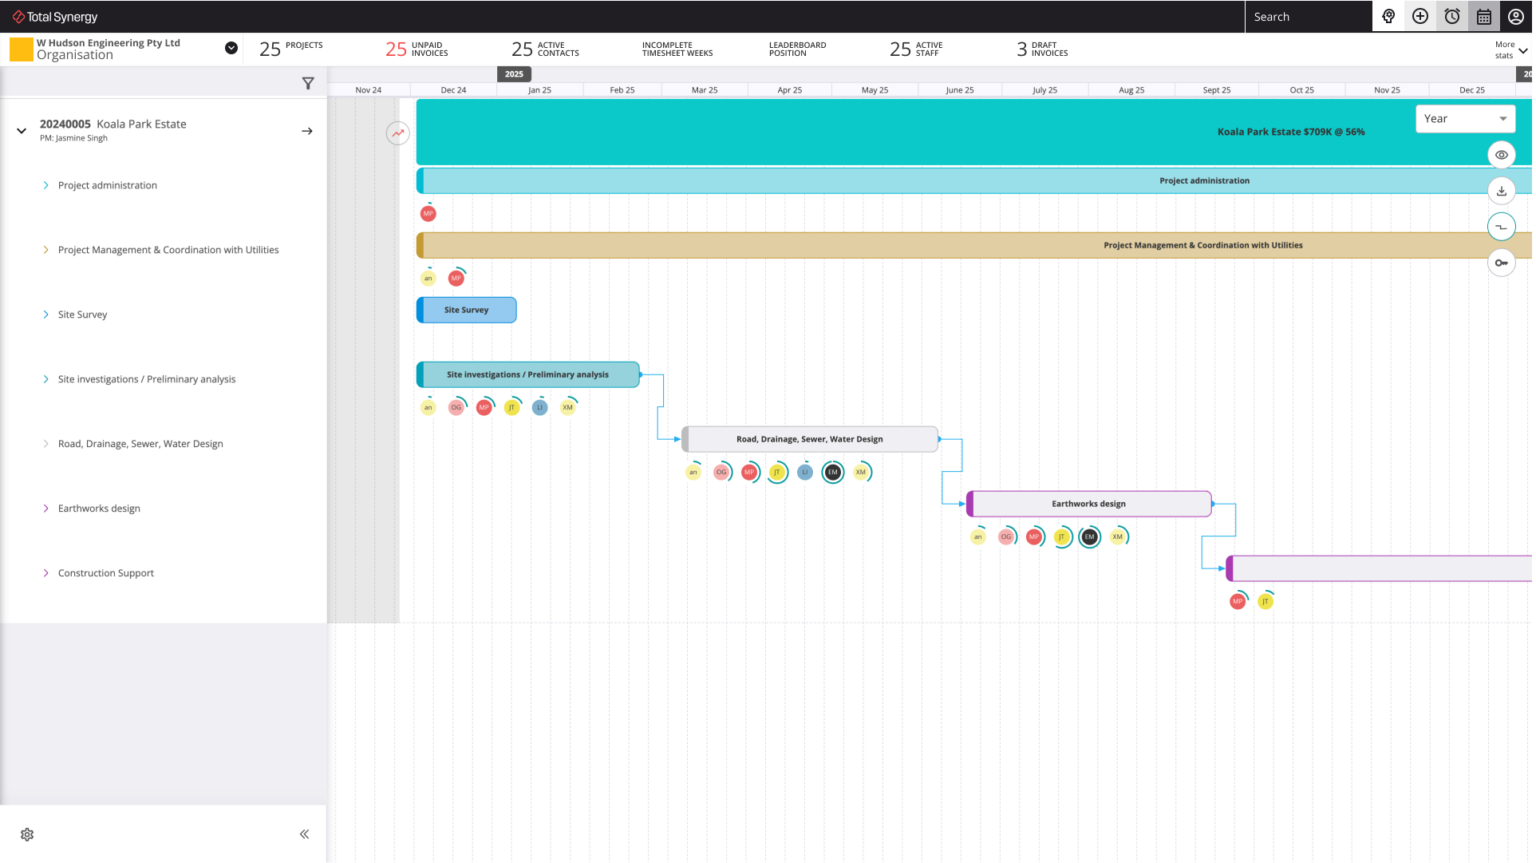The image size is (1536, 863).
Task: Open the W Hudson Engineering organisation dropdown
Action: pos(231,47)
